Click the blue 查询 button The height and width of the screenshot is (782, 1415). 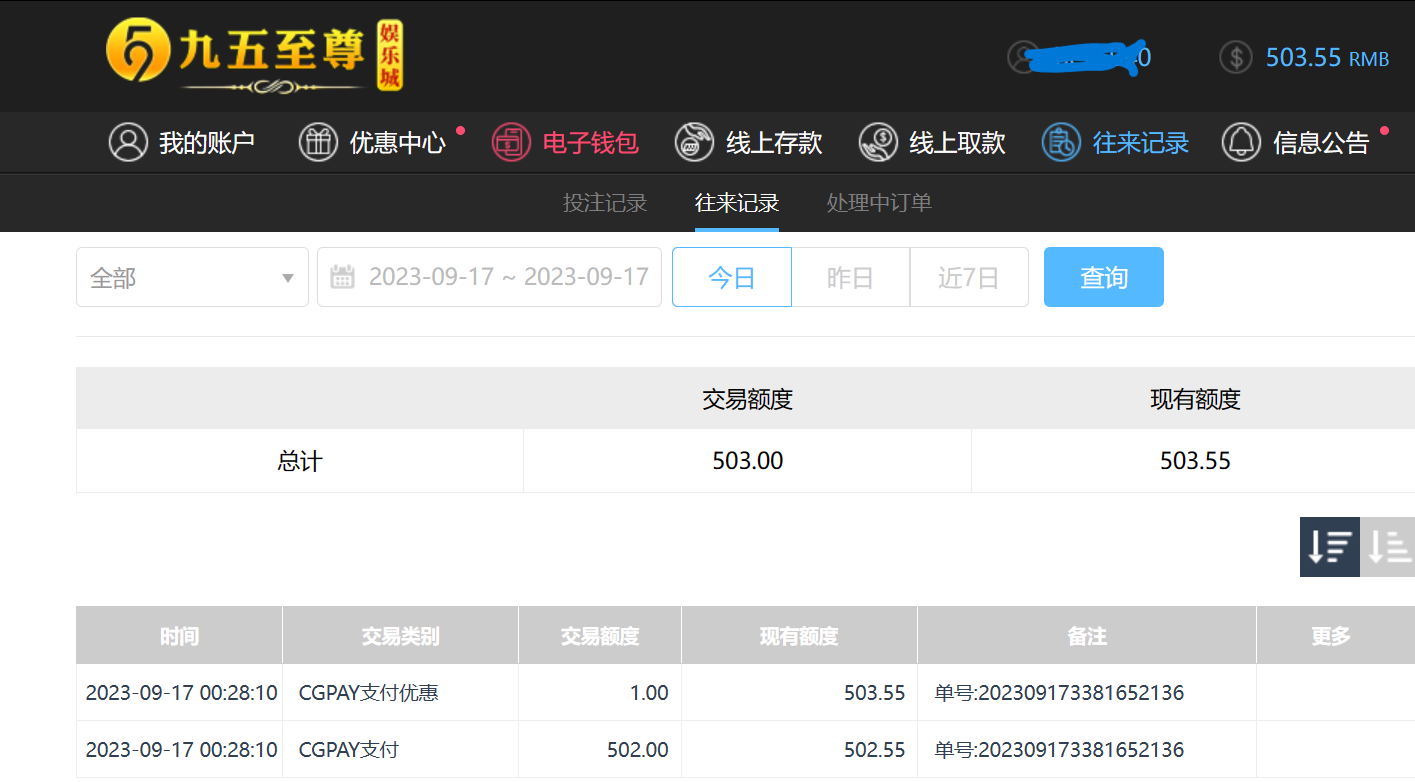click(1104, 277)
